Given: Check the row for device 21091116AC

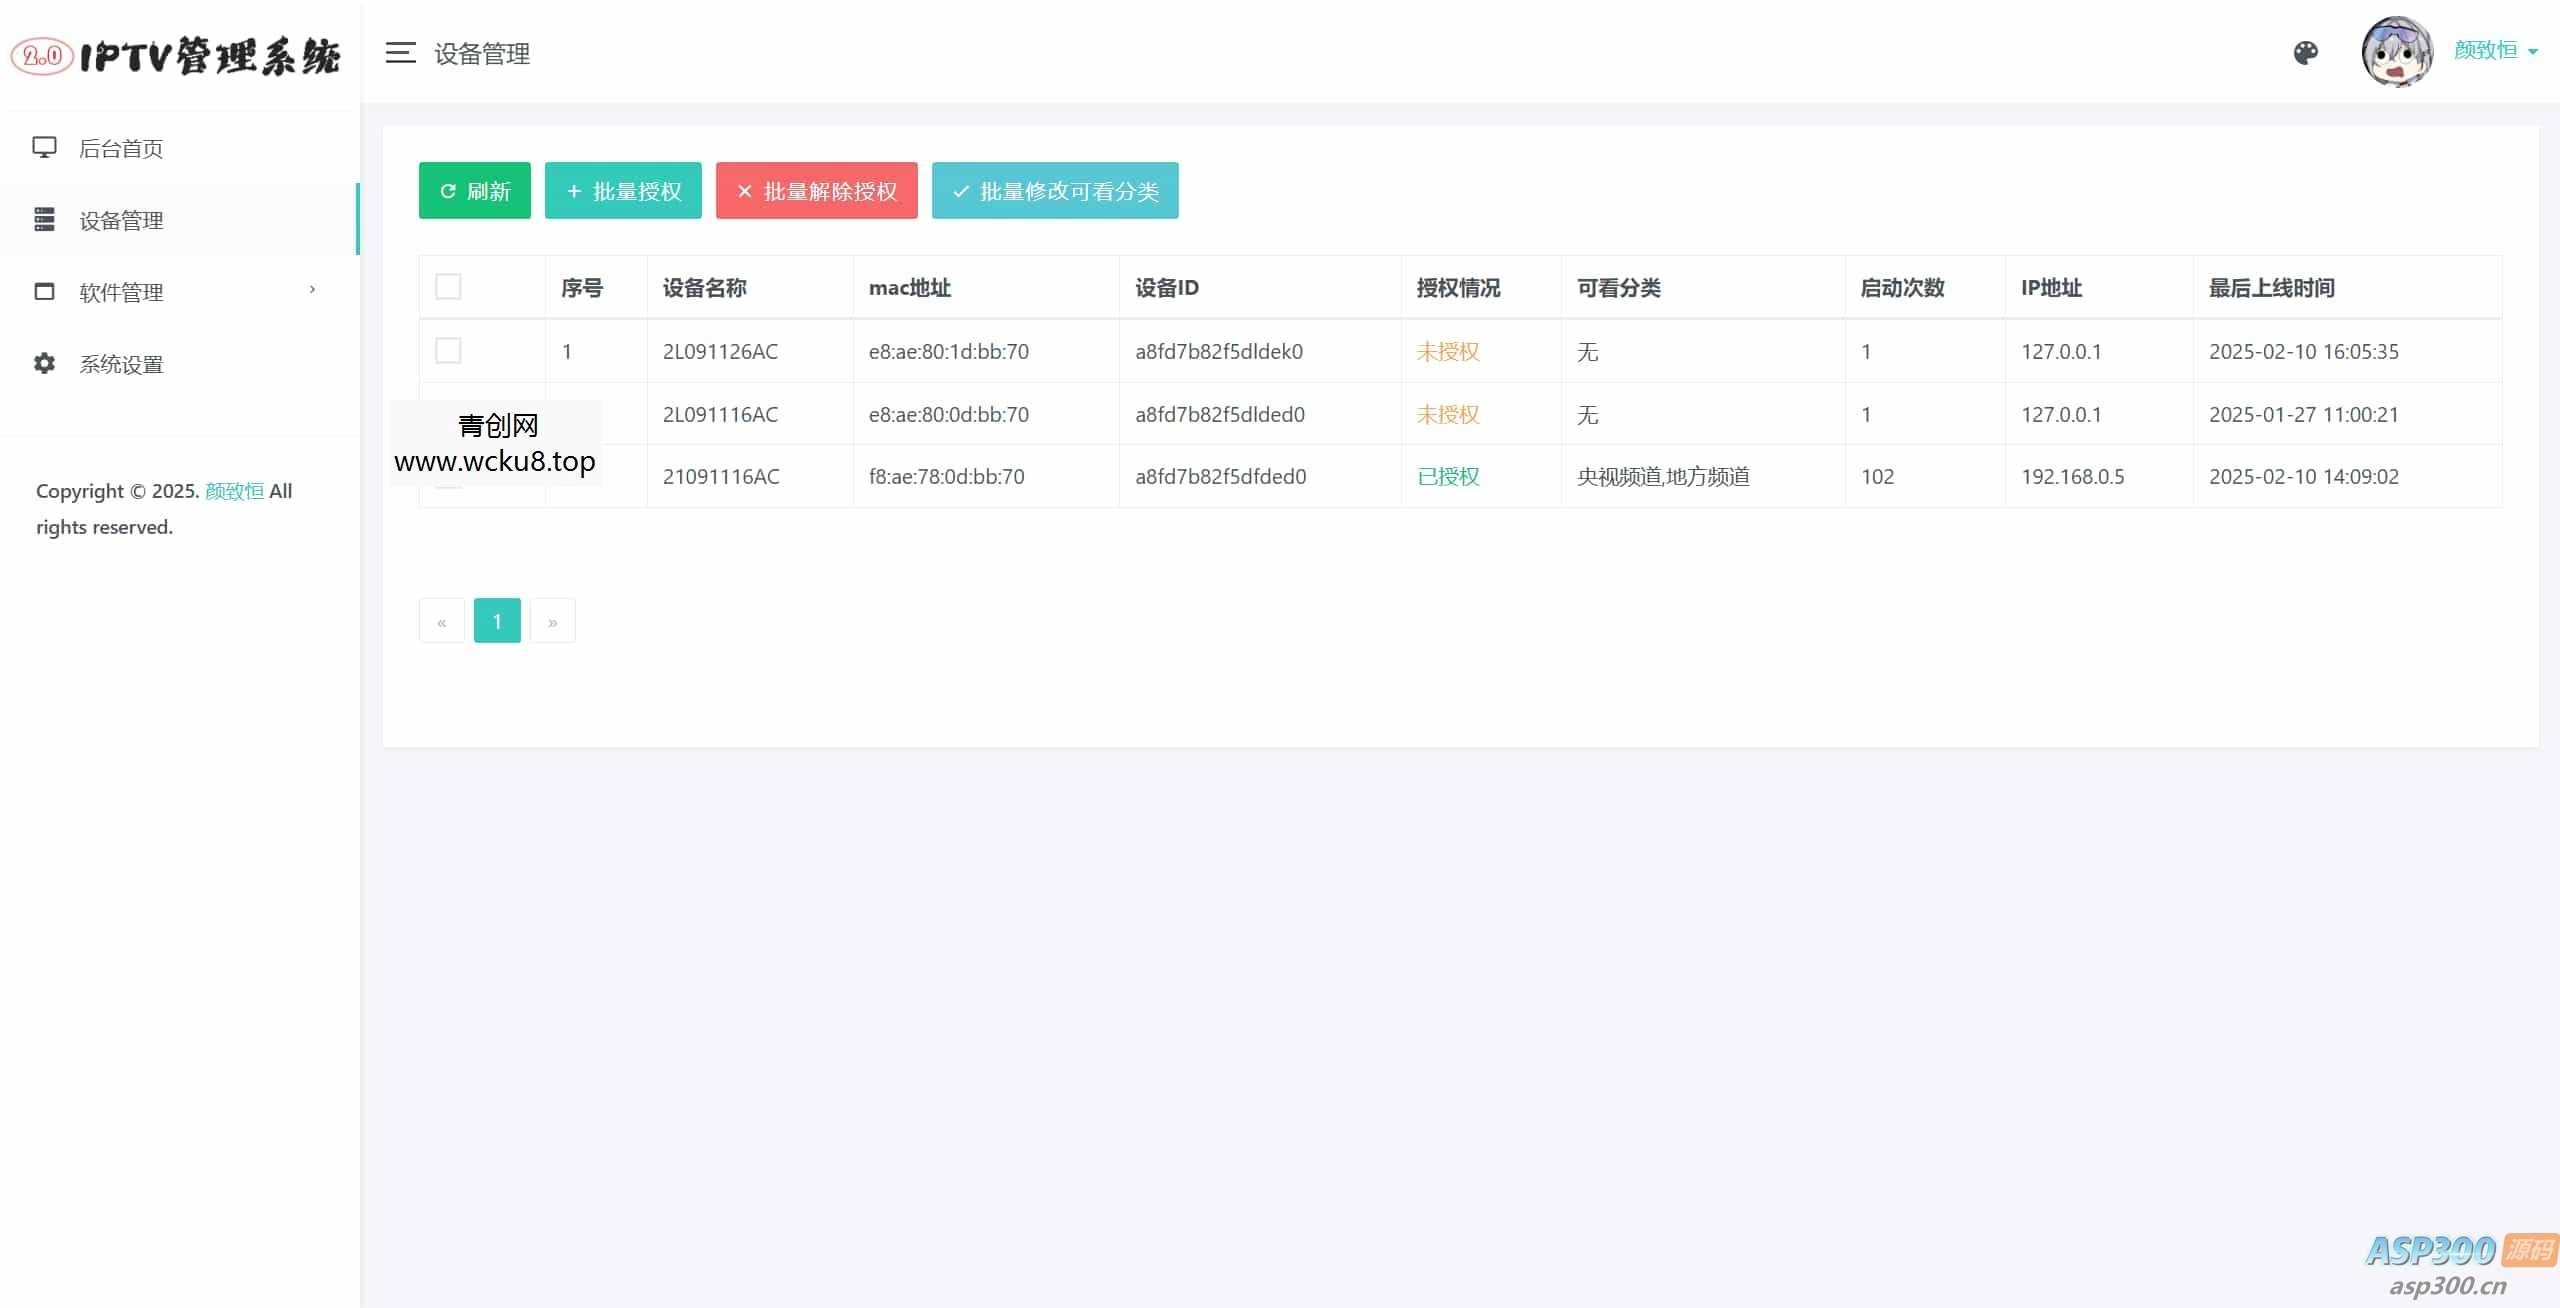Looking at the screenshot, I should coord(448,476).
